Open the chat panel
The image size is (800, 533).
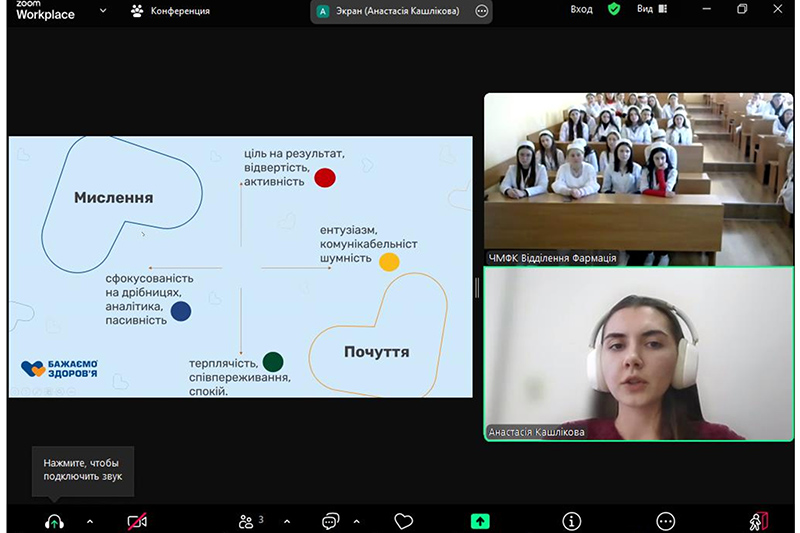(330, 521)
